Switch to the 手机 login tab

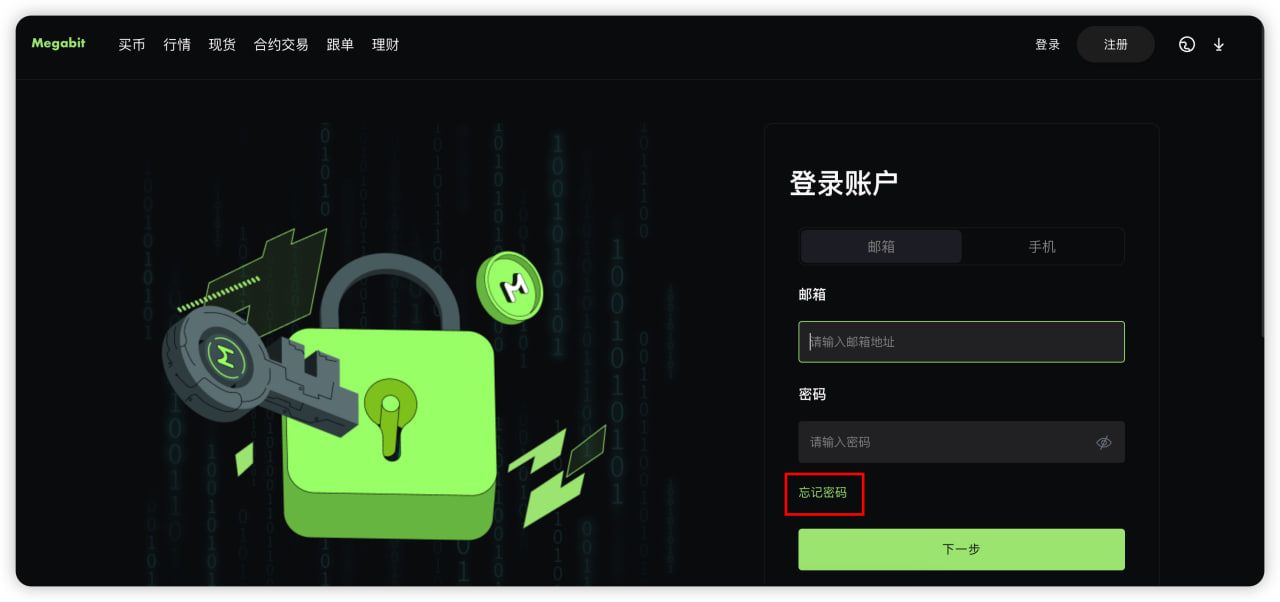click(x=1042, y=246)
